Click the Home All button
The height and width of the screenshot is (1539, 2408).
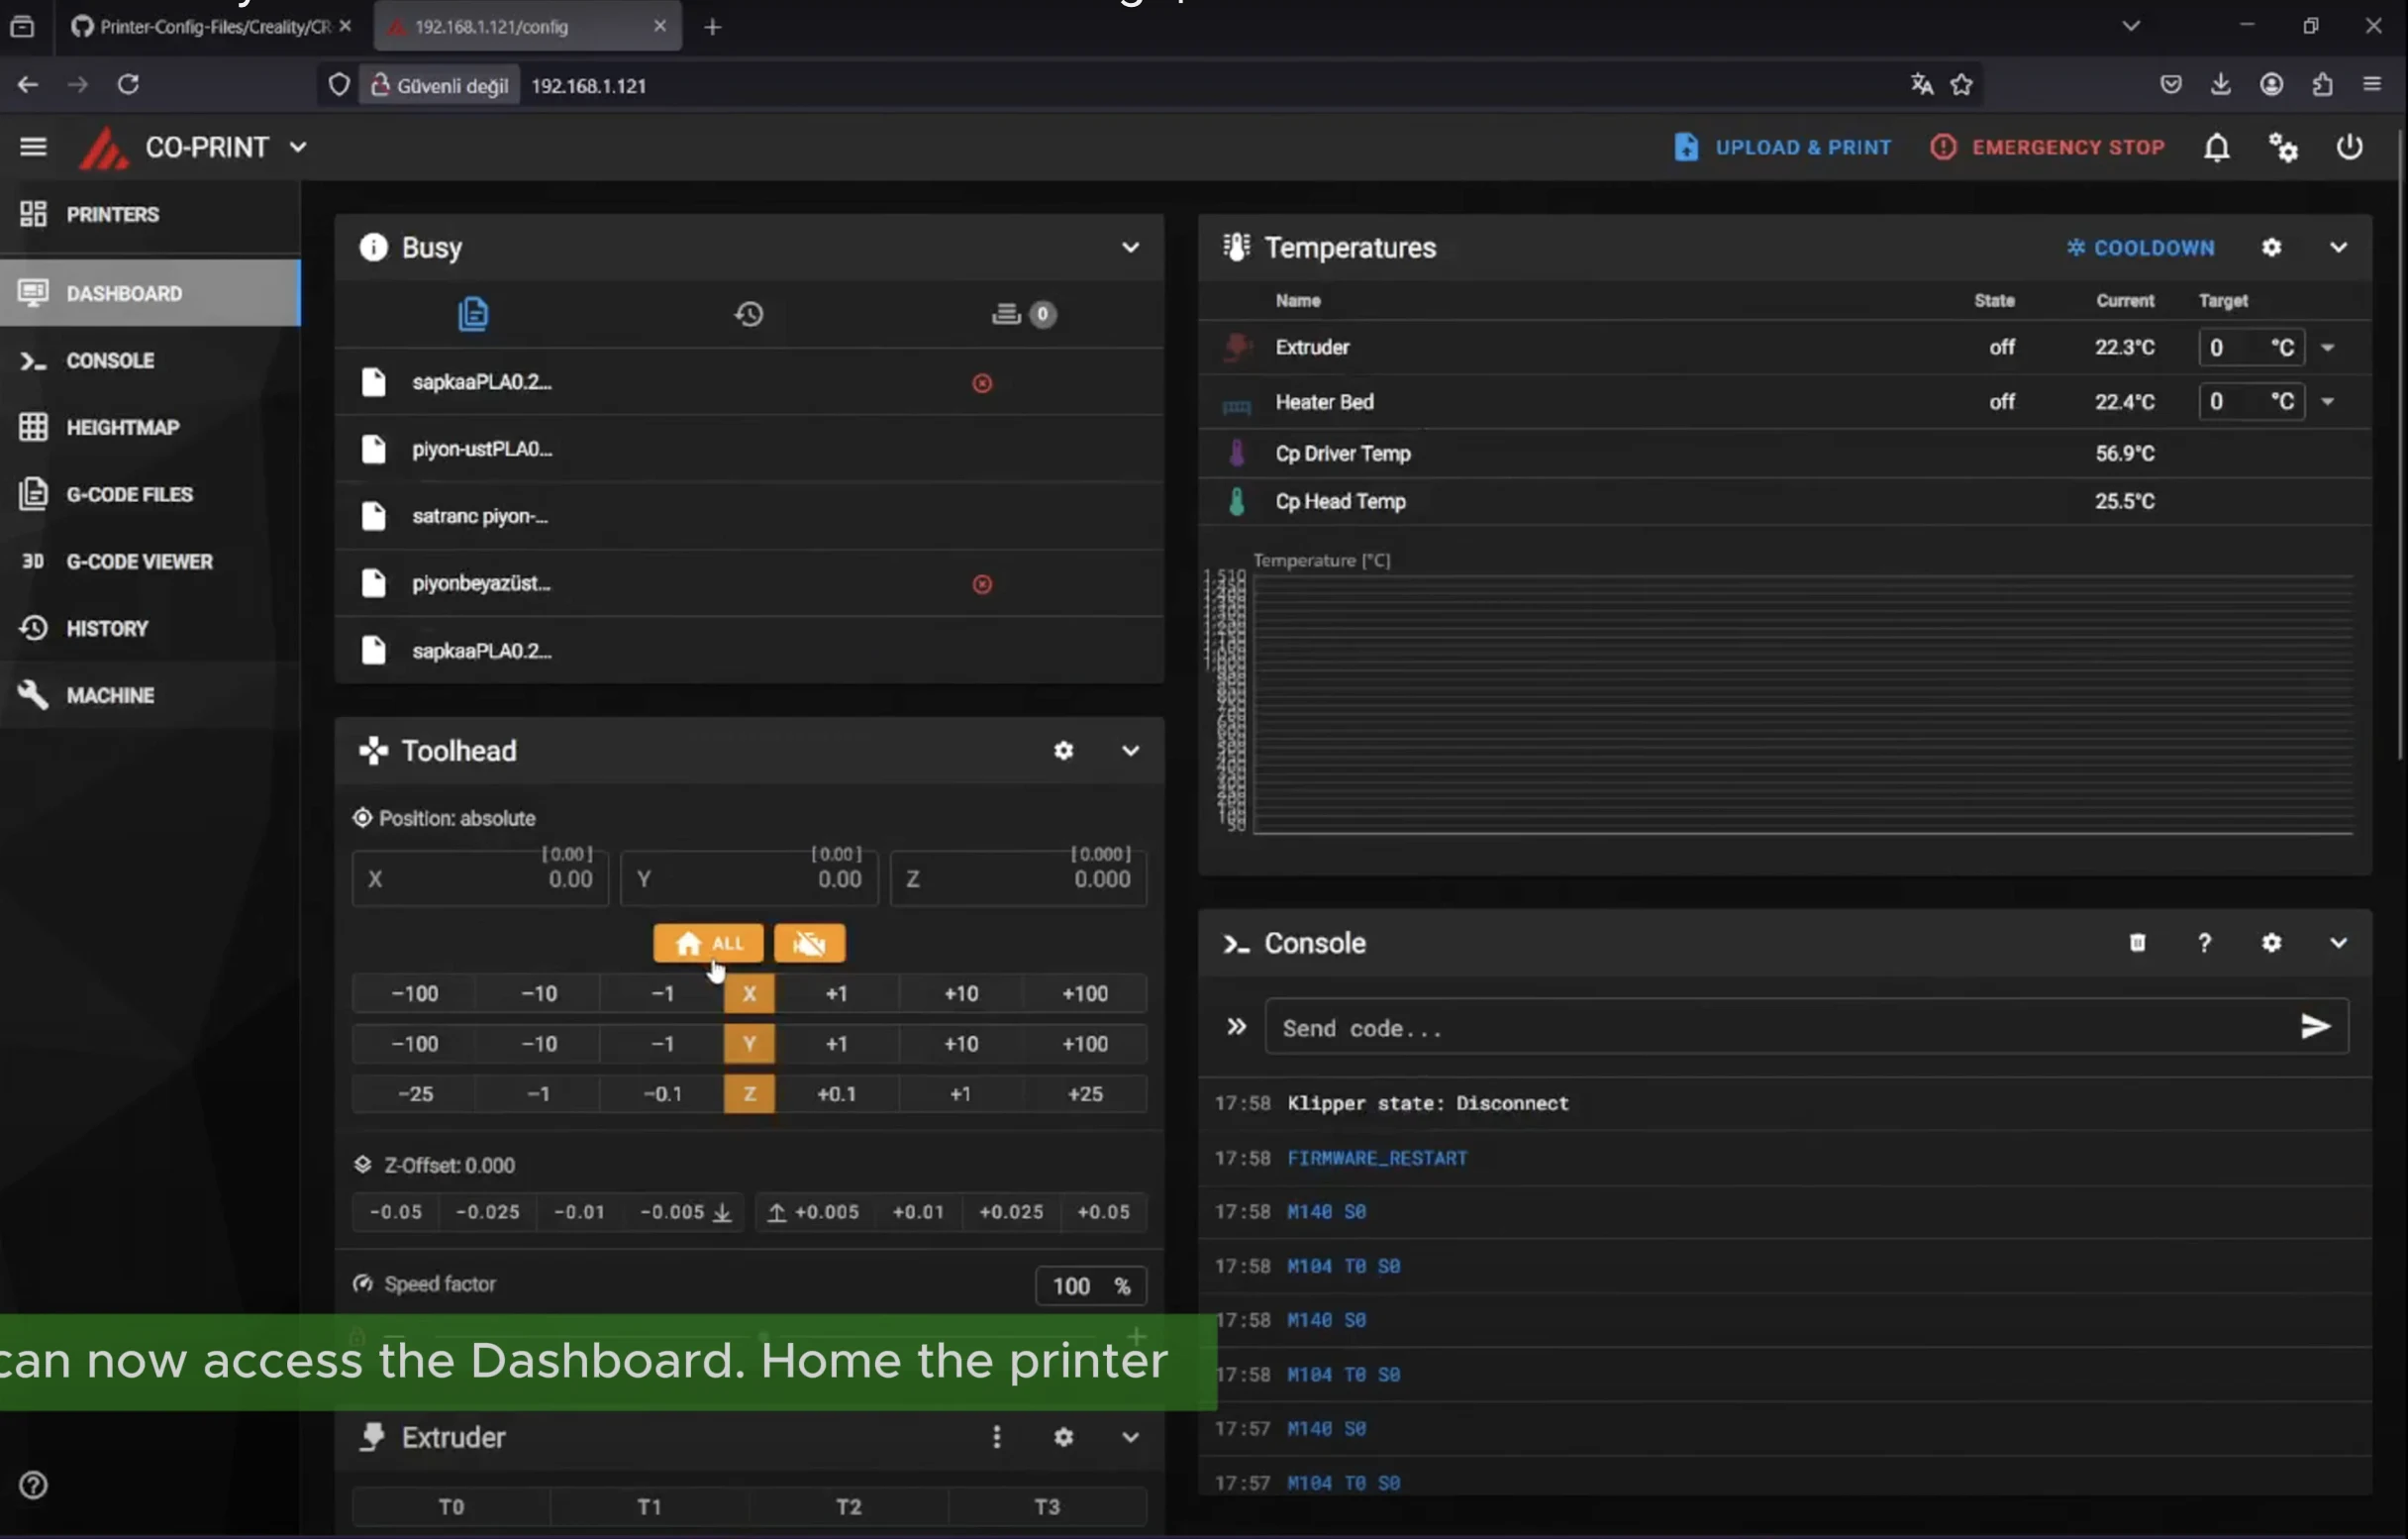708,943
